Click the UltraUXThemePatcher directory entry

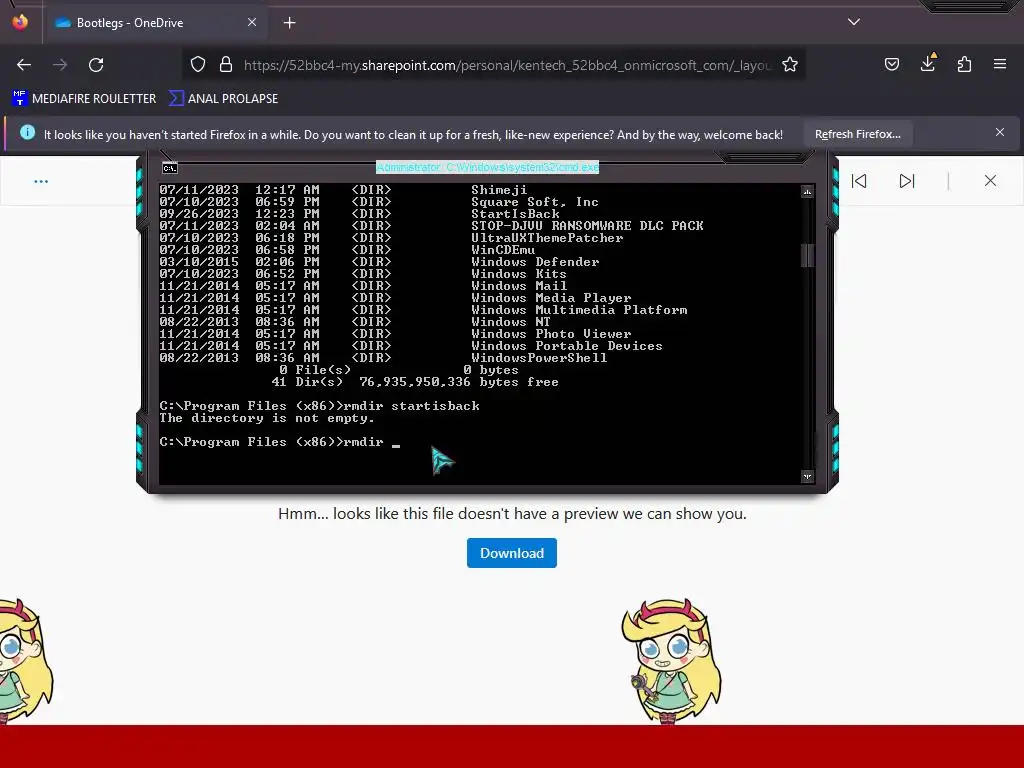pos(547,238)
